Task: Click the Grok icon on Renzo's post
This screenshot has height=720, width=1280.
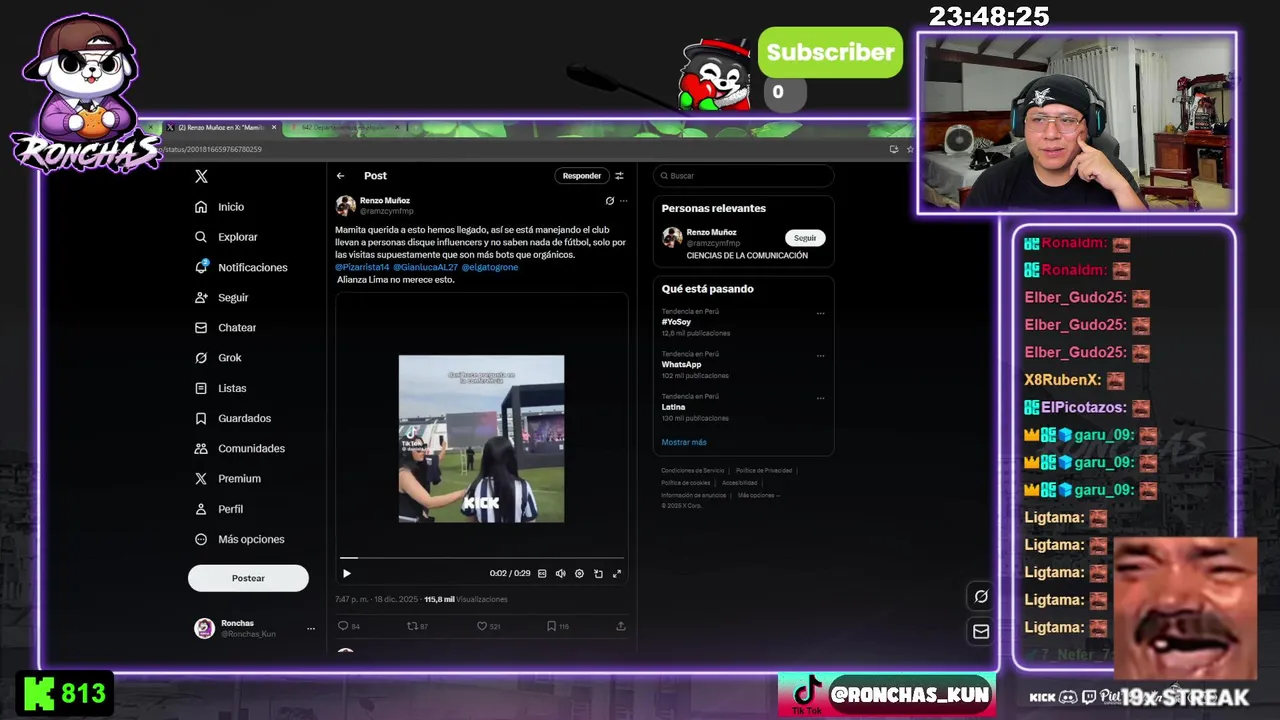Action: (609, 201)
